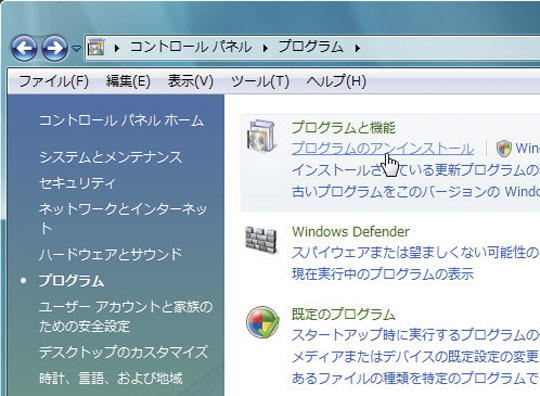This screenshot has width=540, height=396.
Task: Open the 表示(V) menu
Action: coord(190,82)
